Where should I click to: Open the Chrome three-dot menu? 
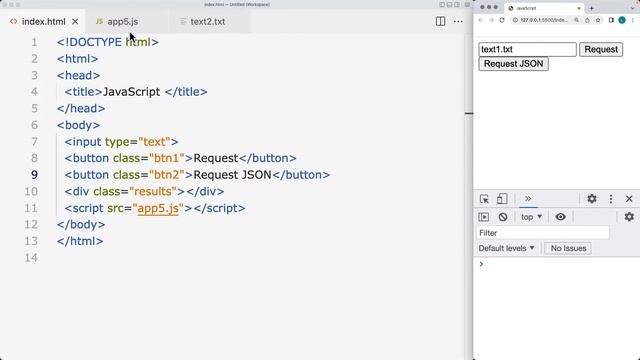coord(633,20)
